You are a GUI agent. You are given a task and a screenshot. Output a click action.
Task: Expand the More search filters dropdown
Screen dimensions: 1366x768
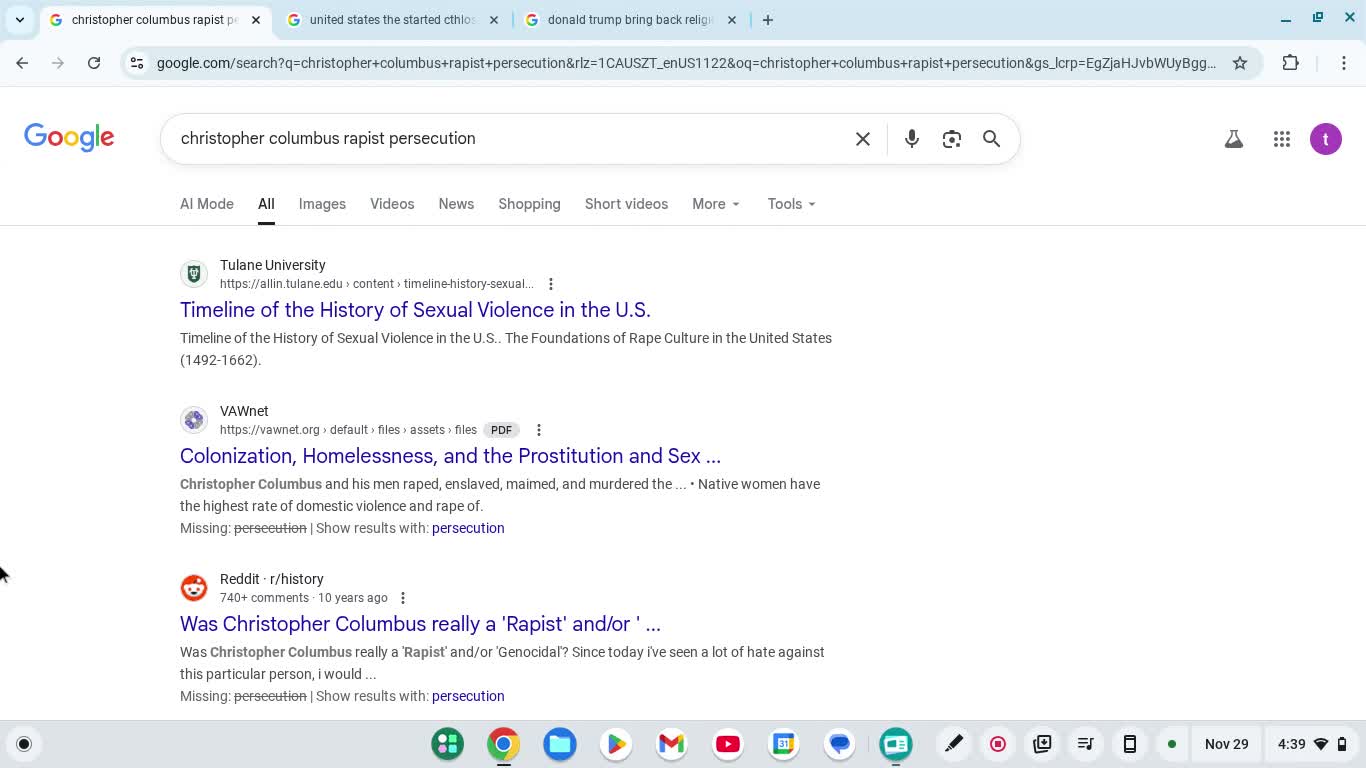[716, 204]
